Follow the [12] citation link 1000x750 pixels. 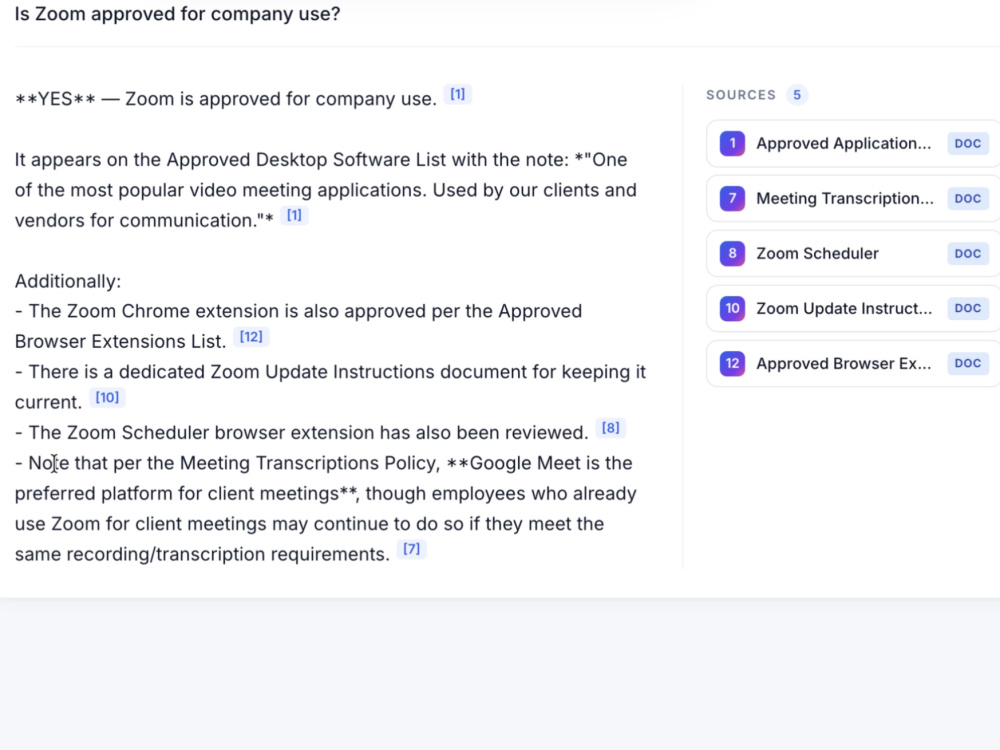251,337
